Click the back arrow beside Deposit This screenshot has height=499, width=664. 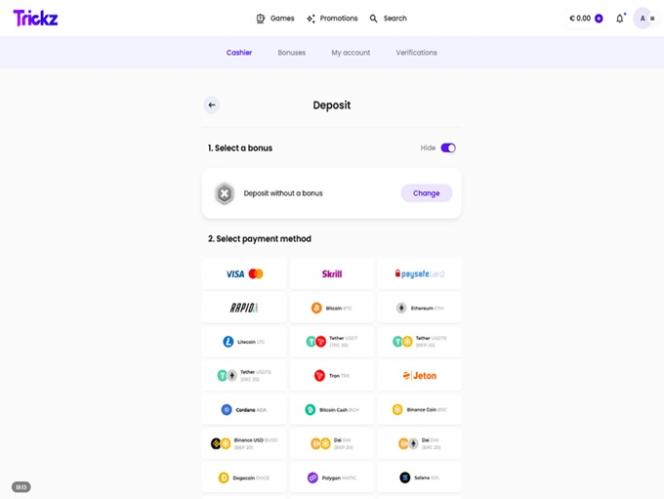point(212,105)
